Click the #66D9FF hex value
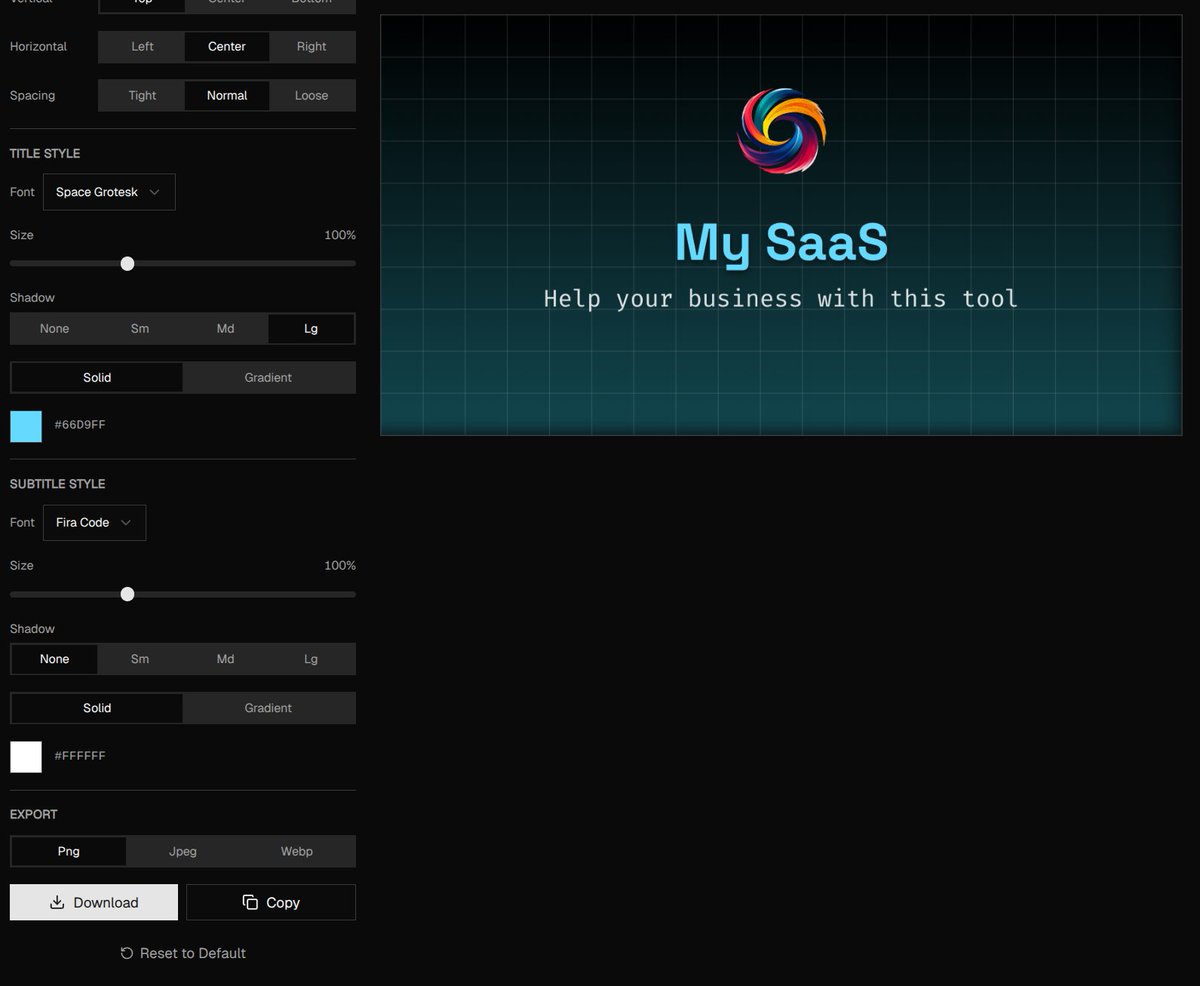 click(x=80, y=425)
